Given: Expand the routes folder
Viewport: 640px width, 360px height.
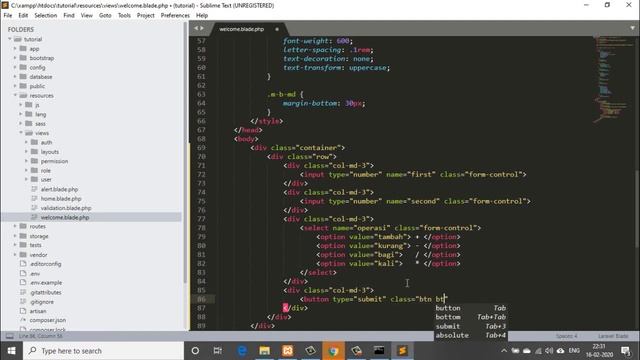Looking at the screenshot, I should pos(15,226).
